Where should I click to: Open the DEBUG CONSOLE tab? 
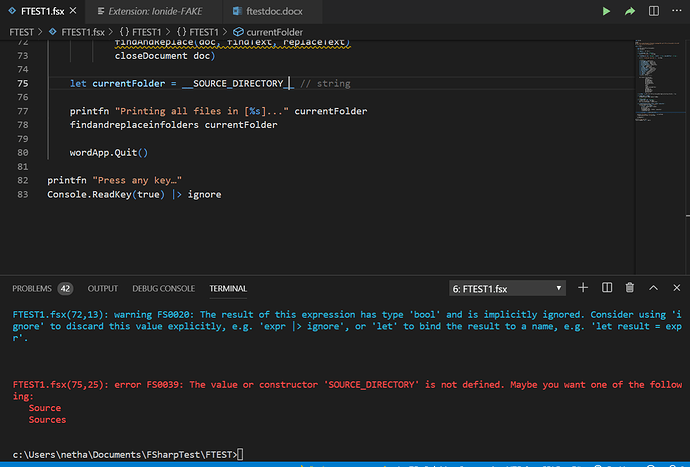pos(163,289)
